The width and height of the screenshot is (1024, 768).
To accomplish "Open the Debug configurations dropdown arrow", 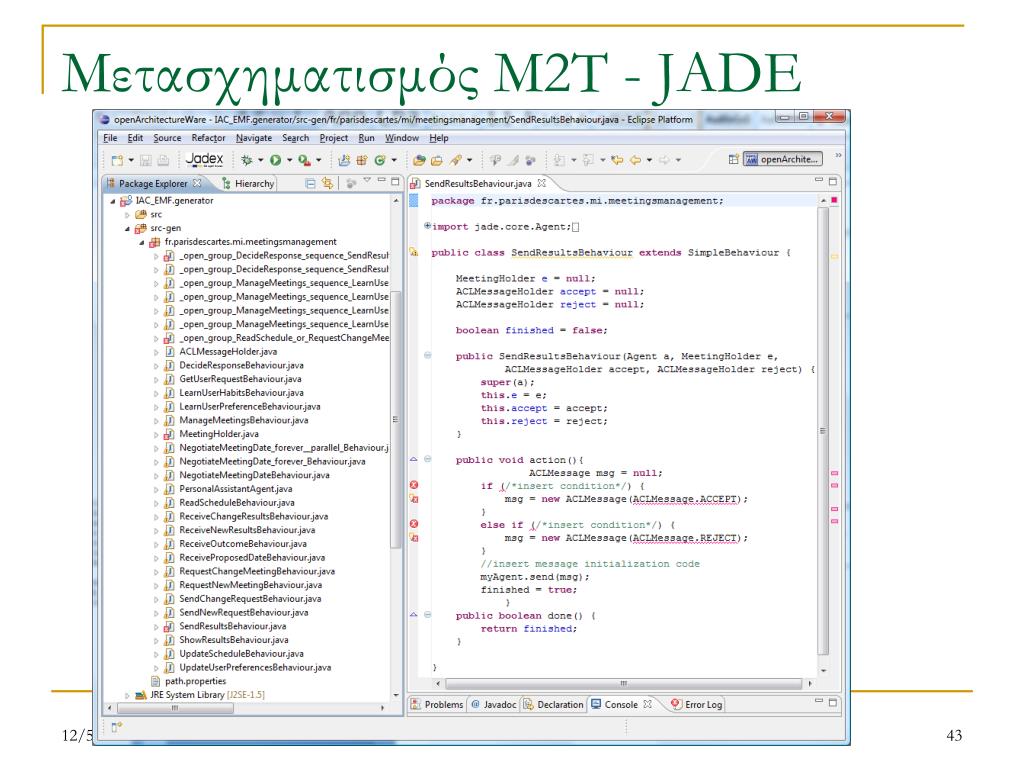I will (261, 160).
